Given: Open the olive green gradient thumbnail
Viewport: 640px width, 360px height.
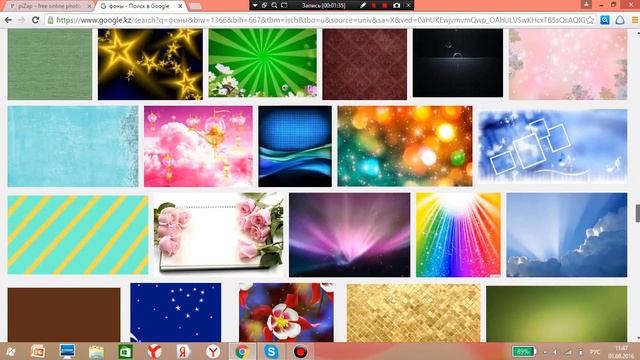Looking at the screenshot, I should [x=557, y=314].
